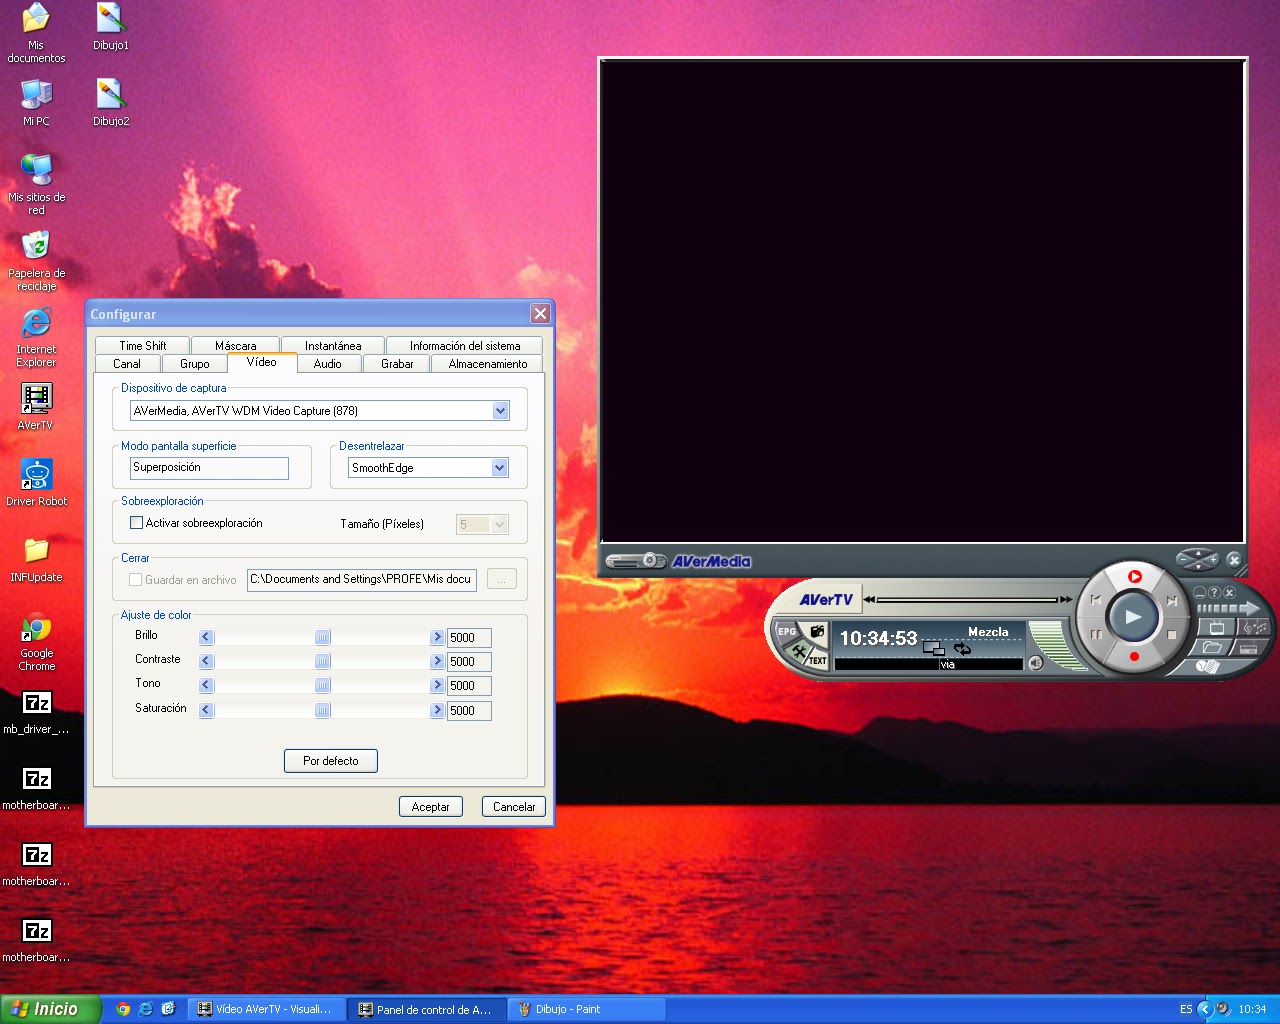Click the large central play button
Viewport: 1280px width, 1024px height.
click(1133, 617)
